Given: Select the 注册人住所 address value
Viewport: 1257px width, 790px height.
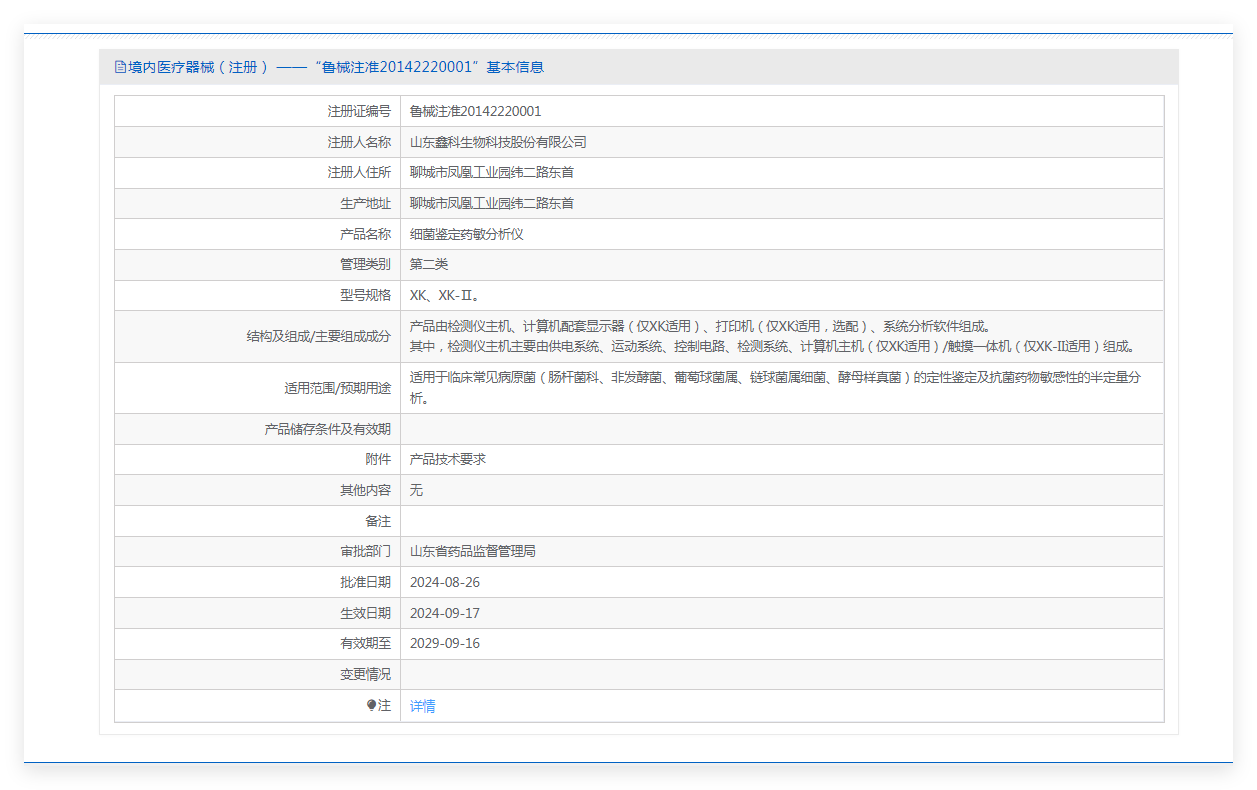Looking at the screenshot, I should [x=492, y=172].
